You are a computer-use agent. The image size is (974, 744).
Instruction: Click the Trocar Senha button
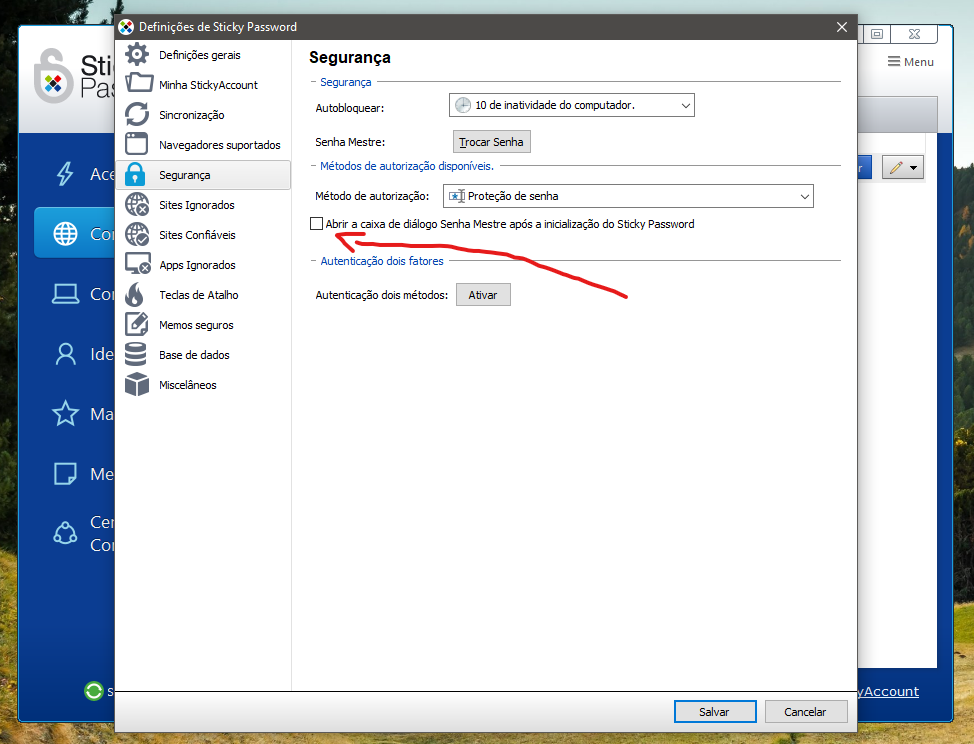click(x=491, y=142)
